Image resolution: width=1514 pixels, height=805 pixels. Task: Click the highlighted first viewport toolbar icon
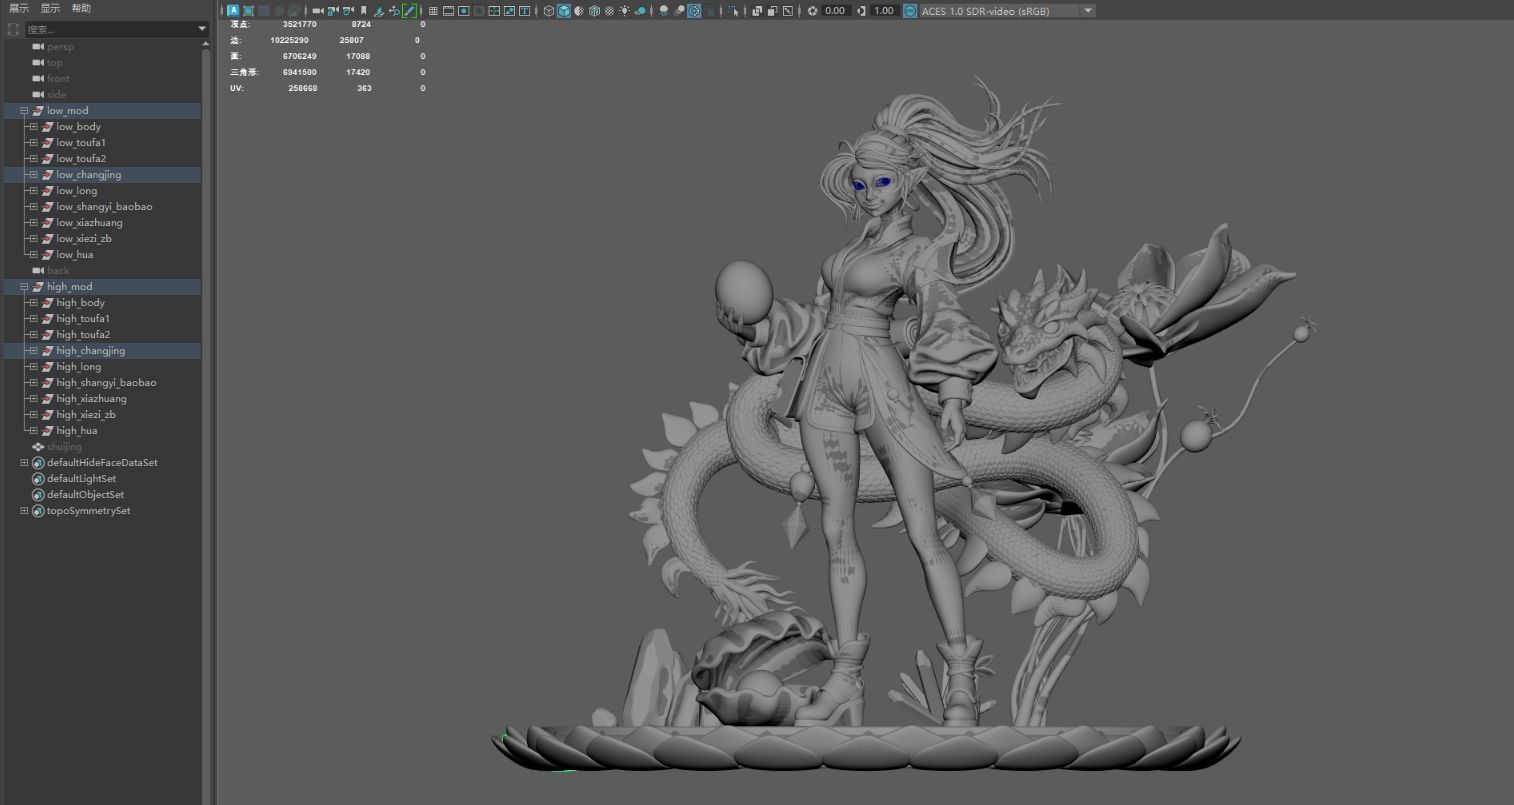pos(233,11)
